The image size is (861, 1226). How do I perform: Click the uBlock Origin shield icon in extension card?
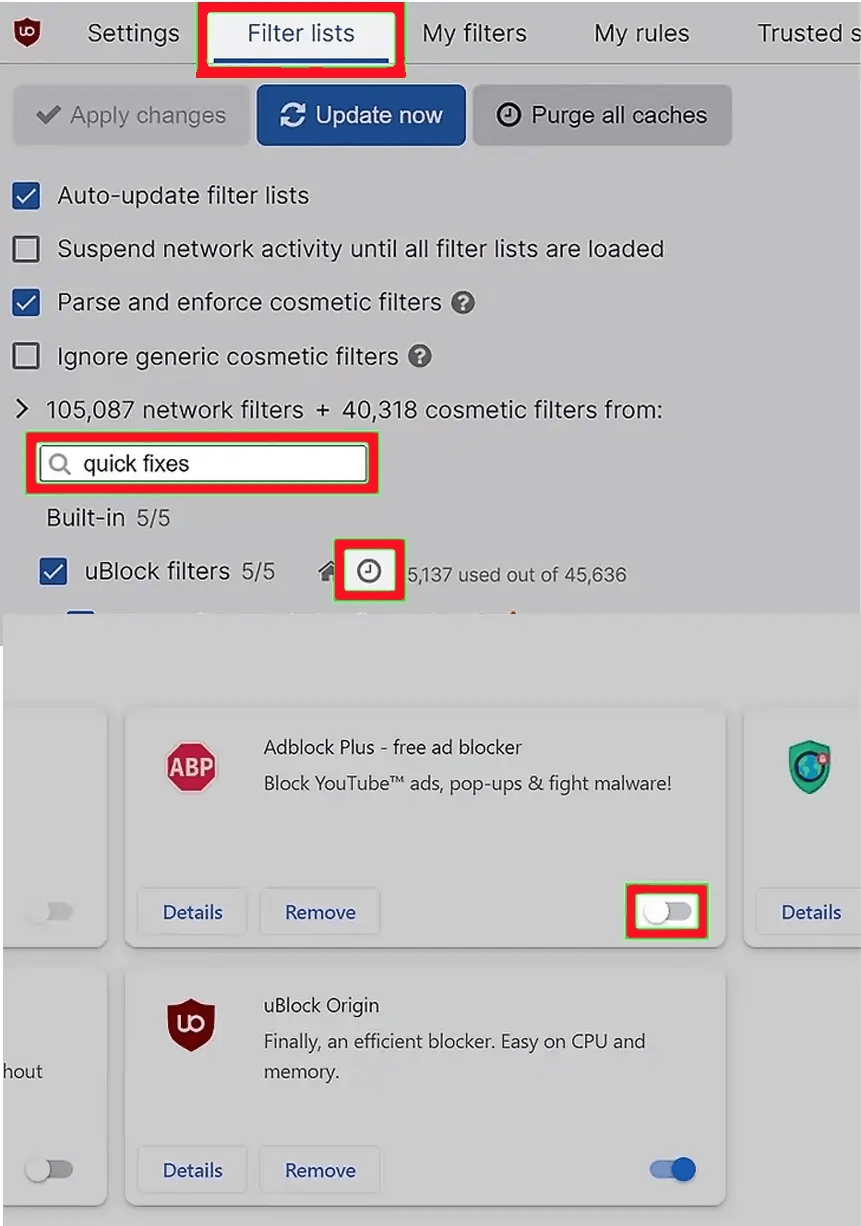[190, 1025]
